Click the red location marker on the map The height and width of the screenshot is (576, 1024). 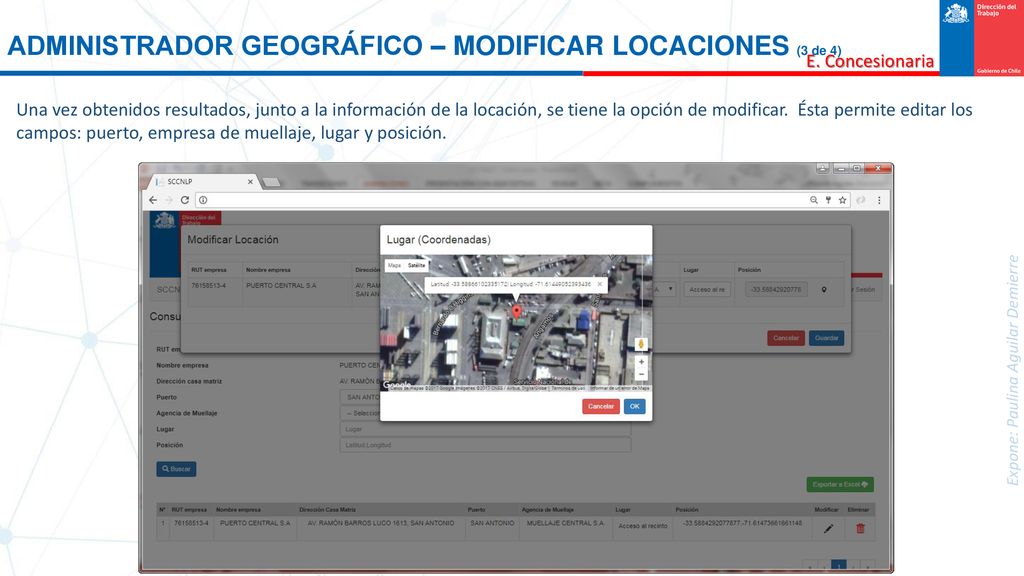pos(517,312)
